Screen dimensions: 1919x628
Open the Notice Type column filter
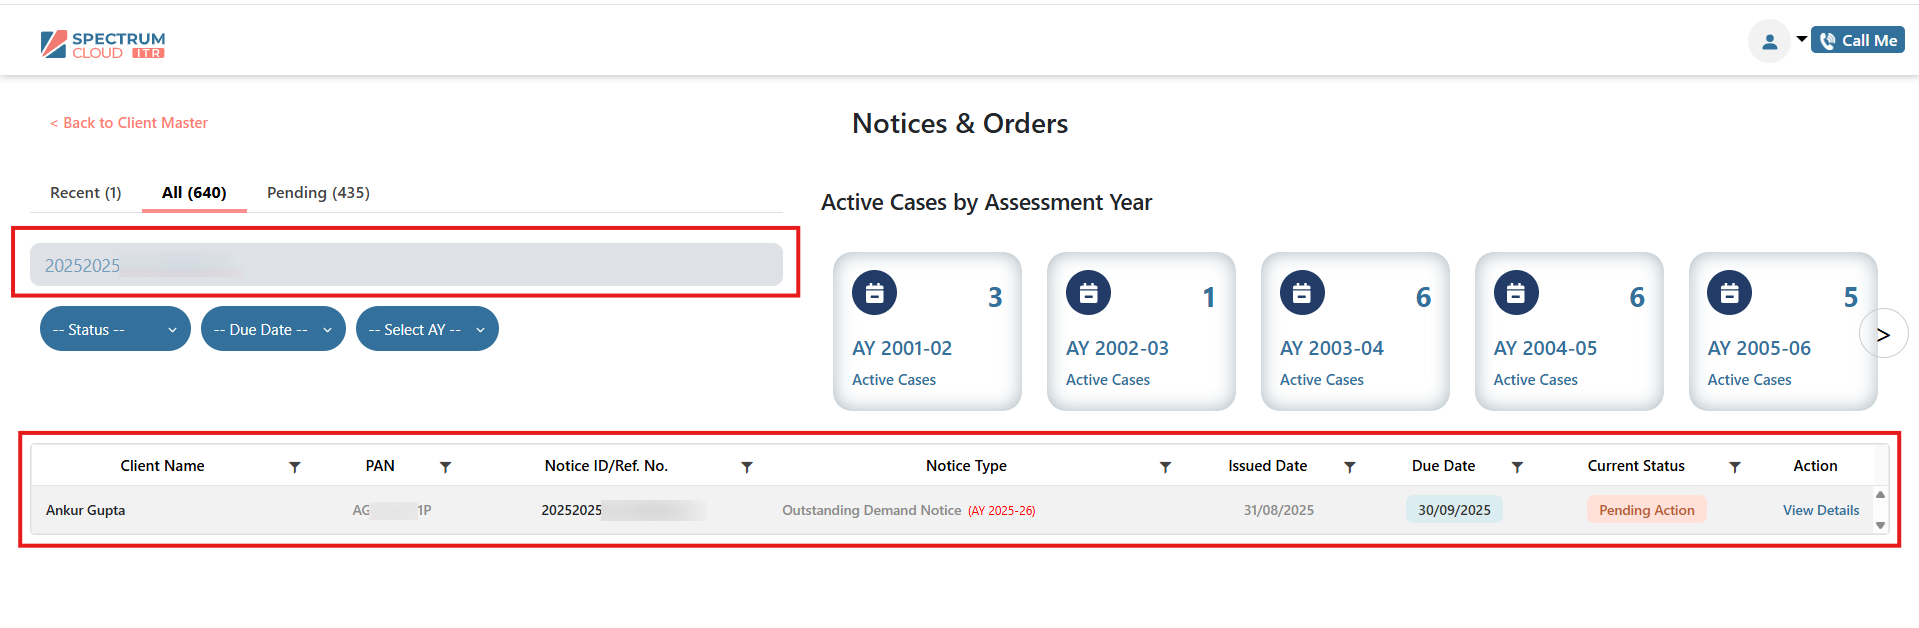(x=1165, y=467)
